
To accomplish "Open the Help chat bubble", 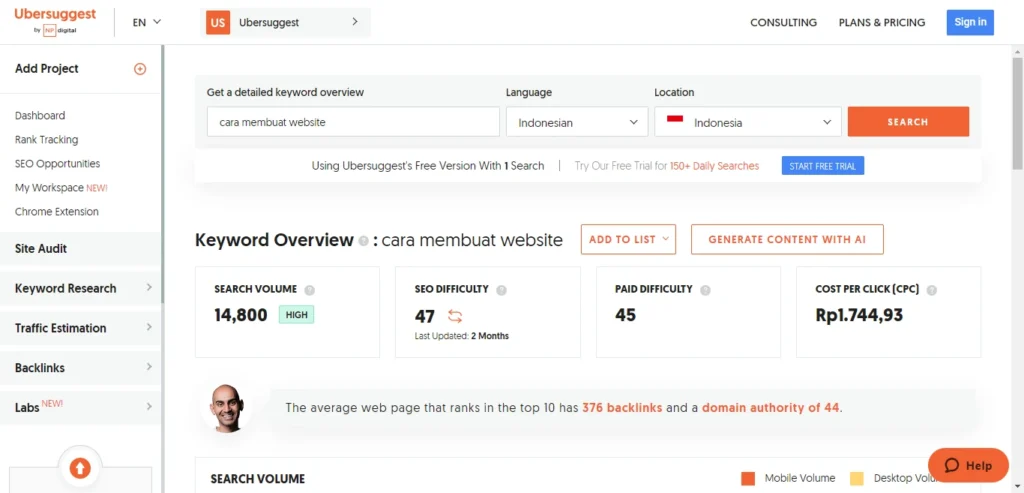I will pyautogui.click(x=968, y=465).
